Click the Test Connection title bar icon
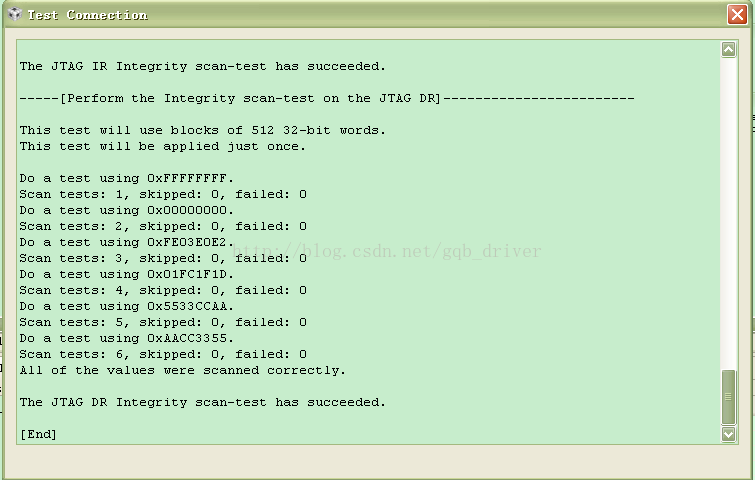The width and height of the screenshot is (755, 480). pyautogui.click(x=15, y=14)
